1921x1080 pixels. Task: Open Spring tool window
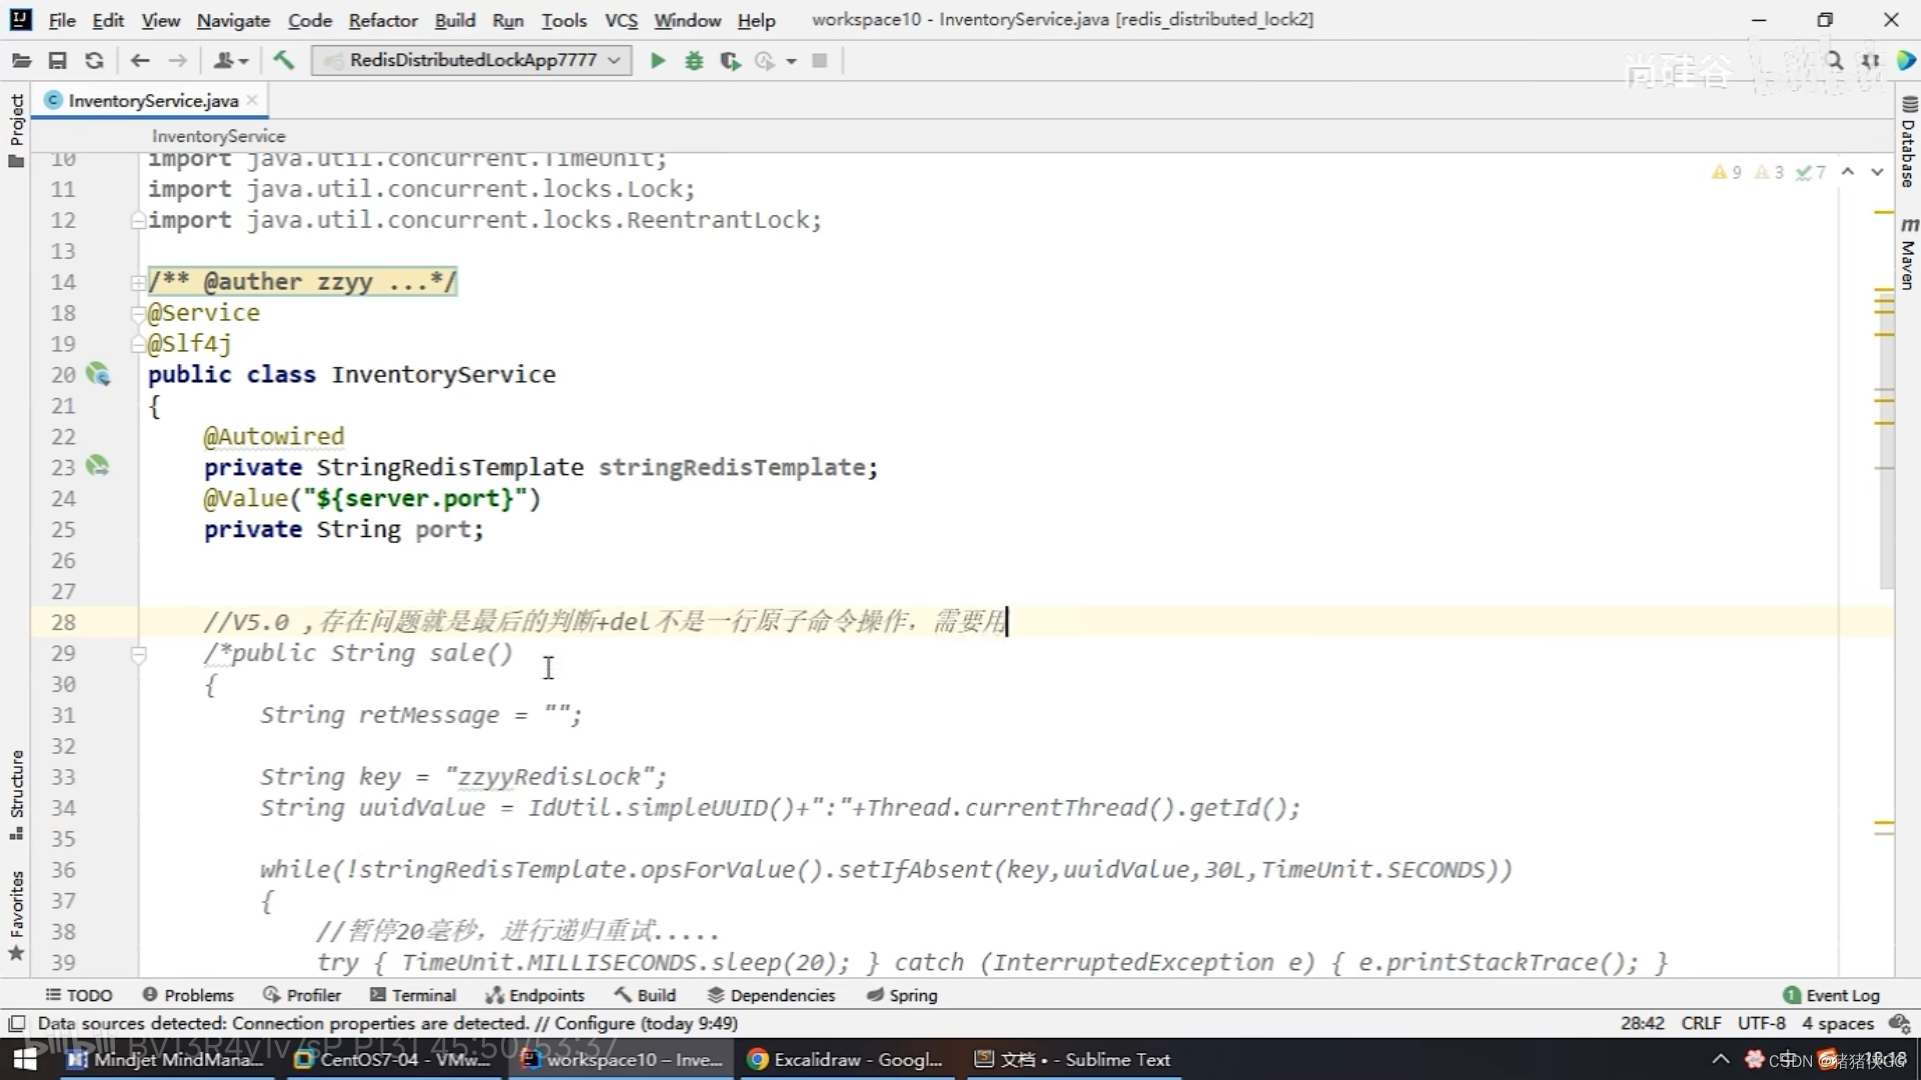point(902,995)
